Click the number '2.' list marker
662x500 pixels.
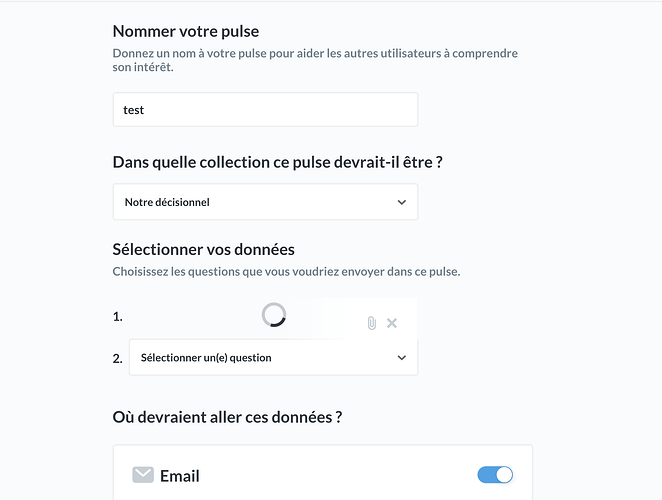point(117,359)
